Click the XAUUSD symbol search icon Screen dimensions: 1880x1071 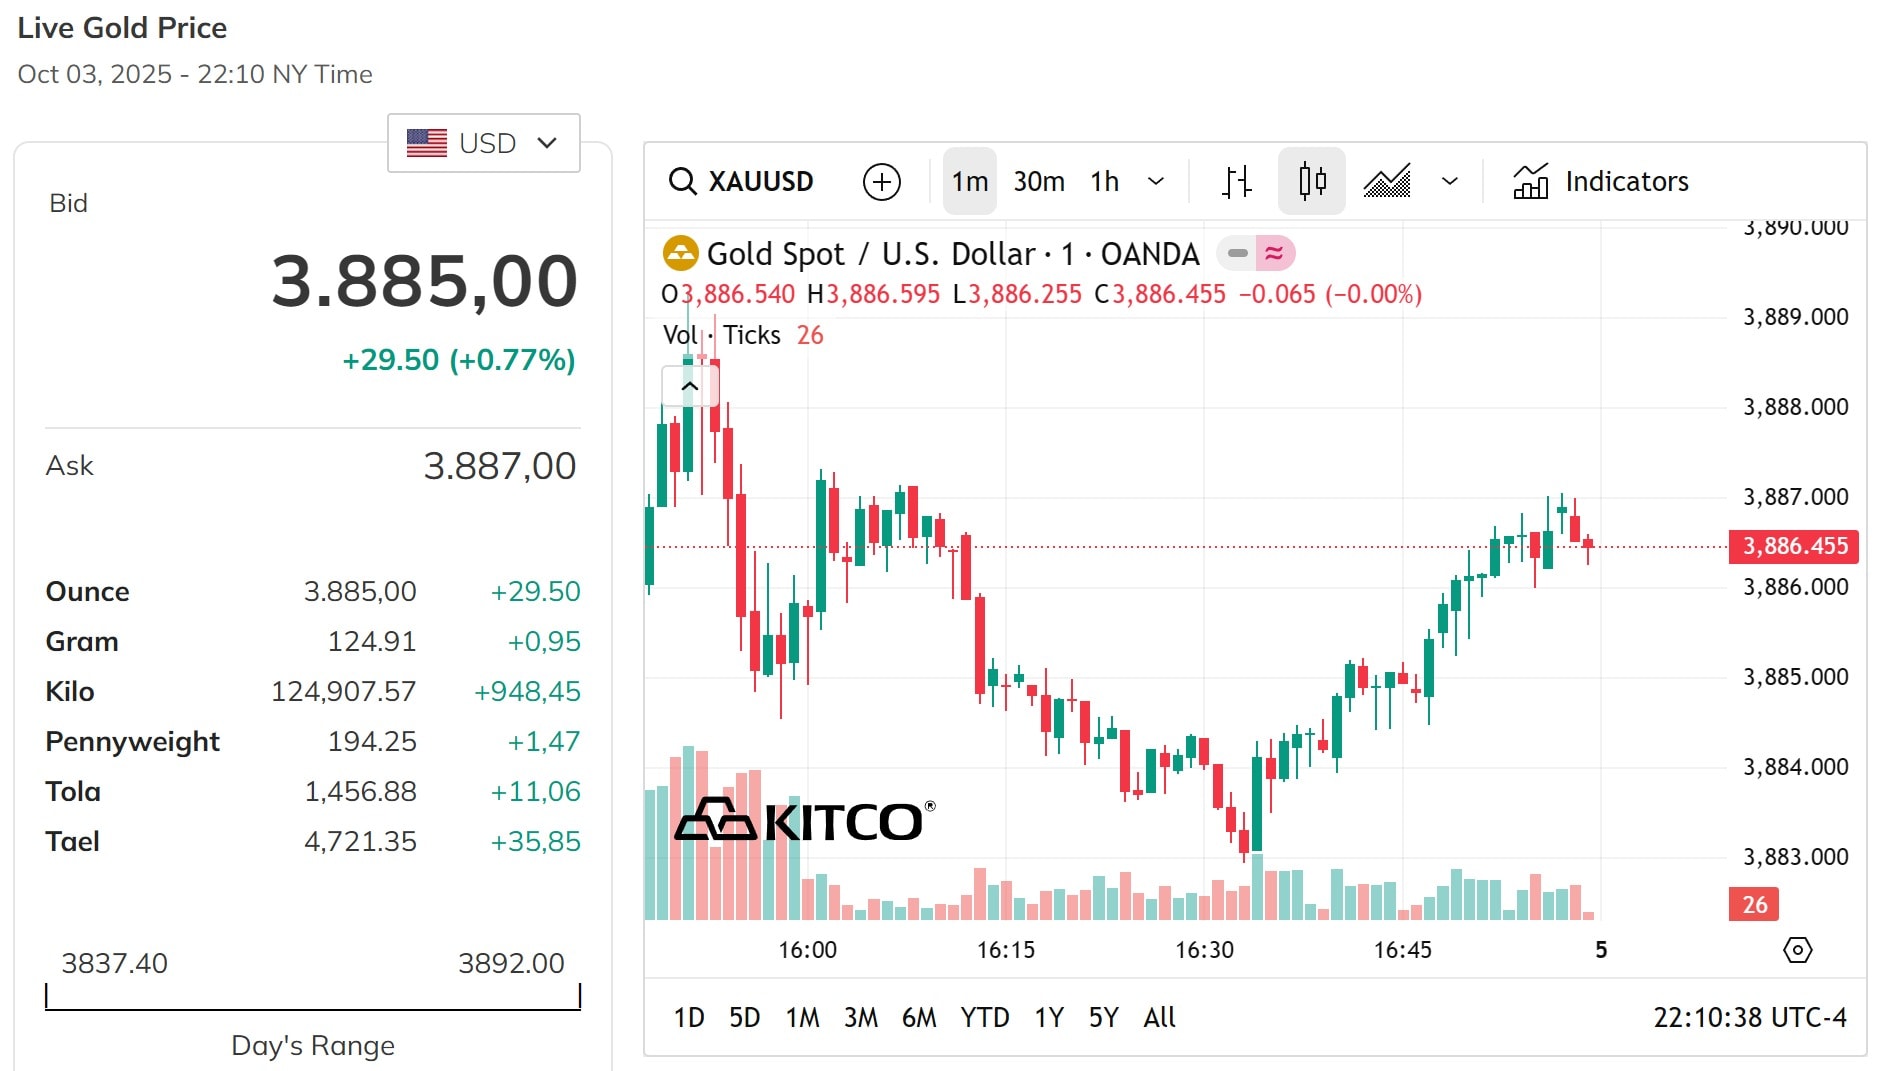(683, 182)
